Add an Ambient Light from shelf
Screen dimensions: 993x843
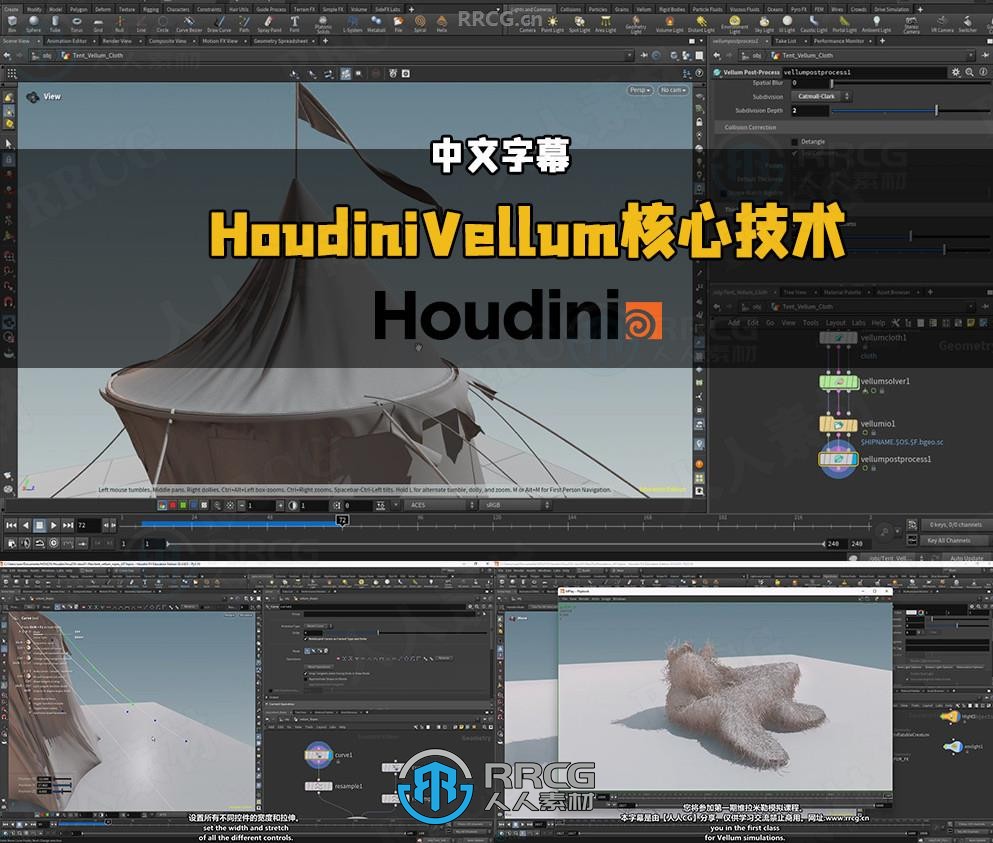point(876,24)
